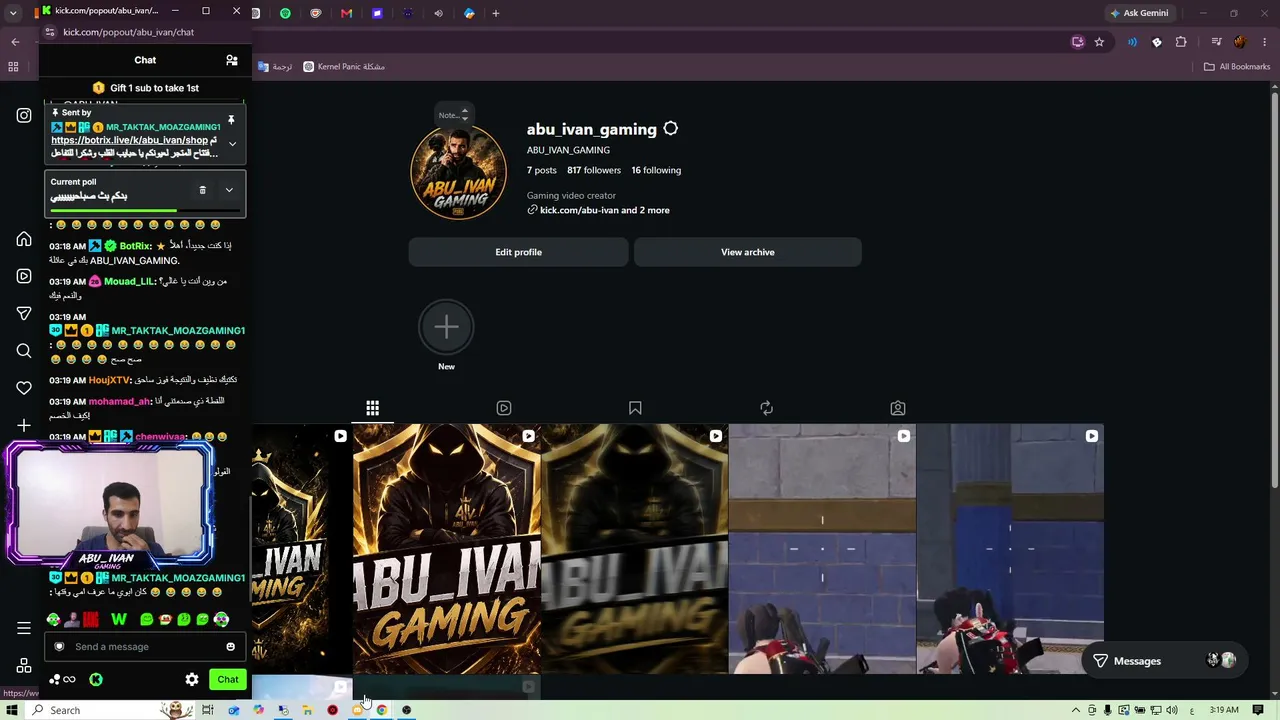This screenshot has width=1280, height=720.
Task: Delete the current poll with the trash icon
Action: tap(202, 190)
